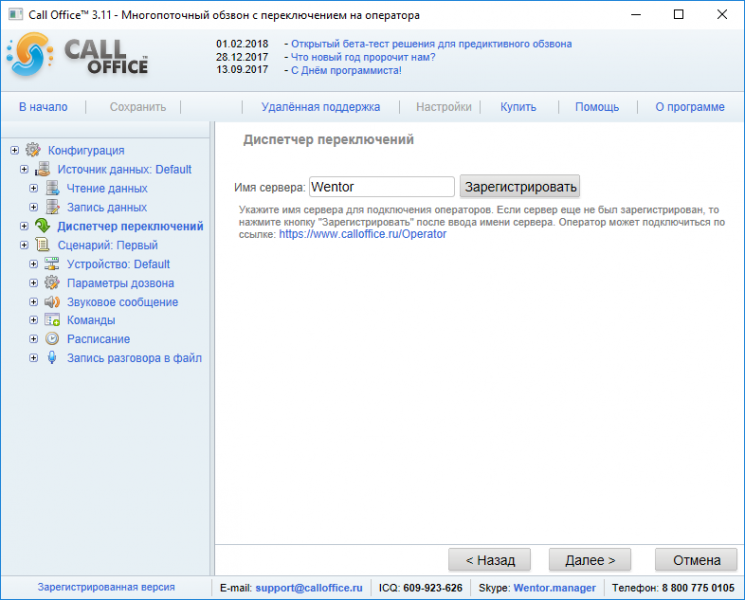Click the Имя сервера input field
The image size is (745, 600).
coord(382,187)
